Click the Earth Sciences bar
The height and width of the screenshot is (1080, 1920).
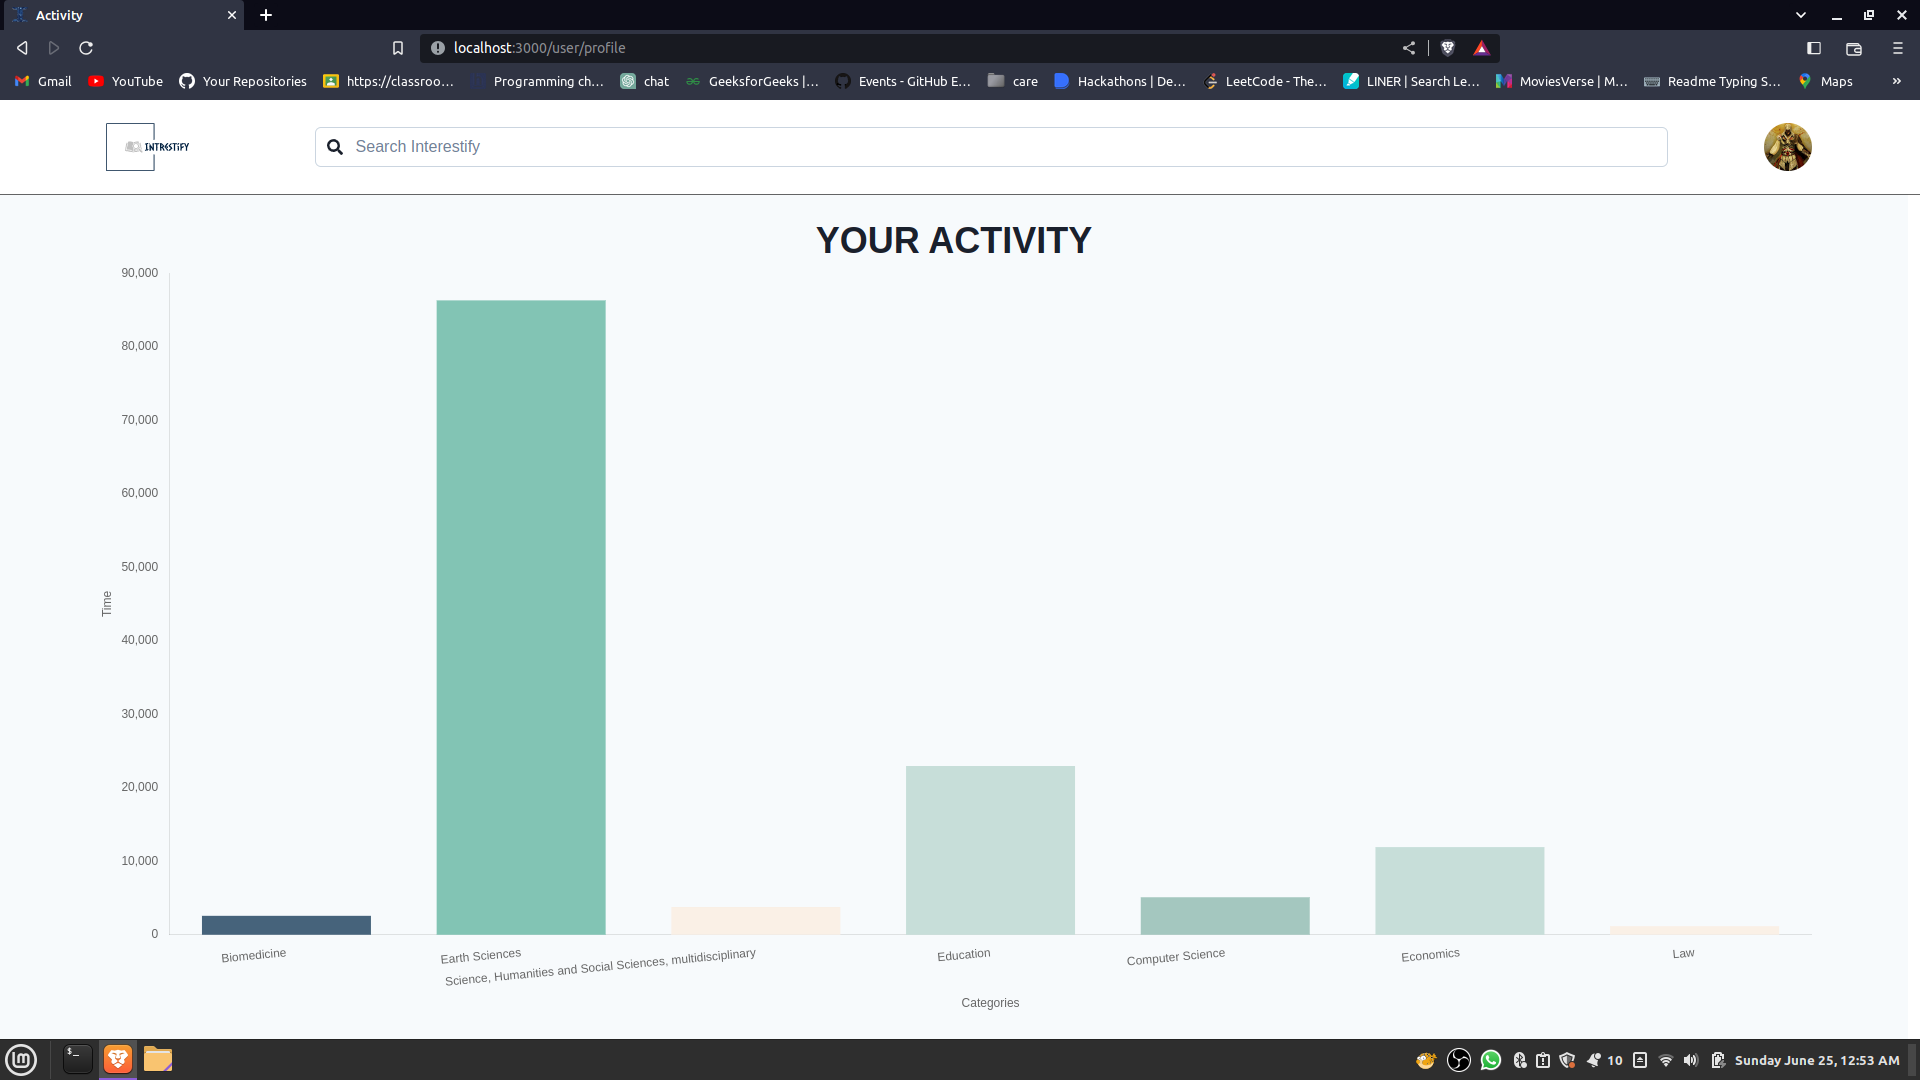point(520,617)
